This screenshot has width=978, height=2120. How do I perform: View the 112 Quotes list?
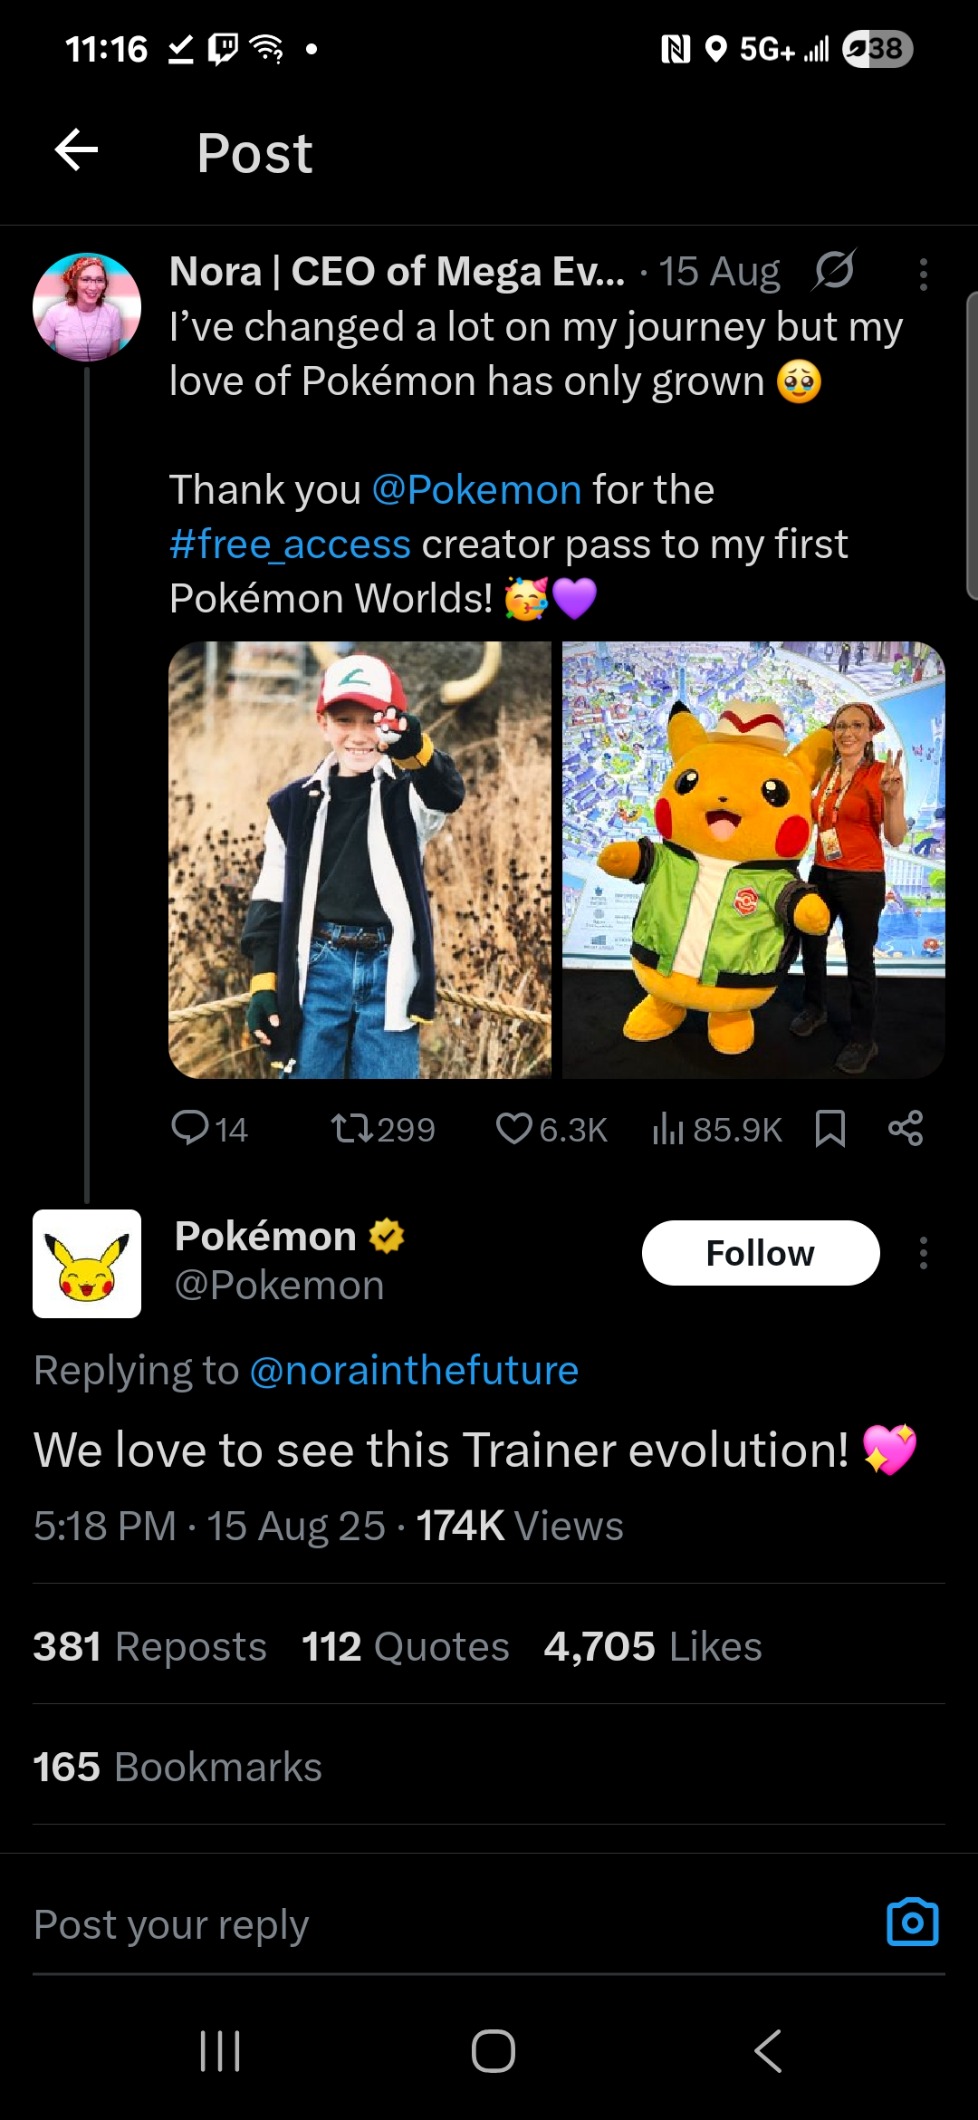tap(405, 1646)
